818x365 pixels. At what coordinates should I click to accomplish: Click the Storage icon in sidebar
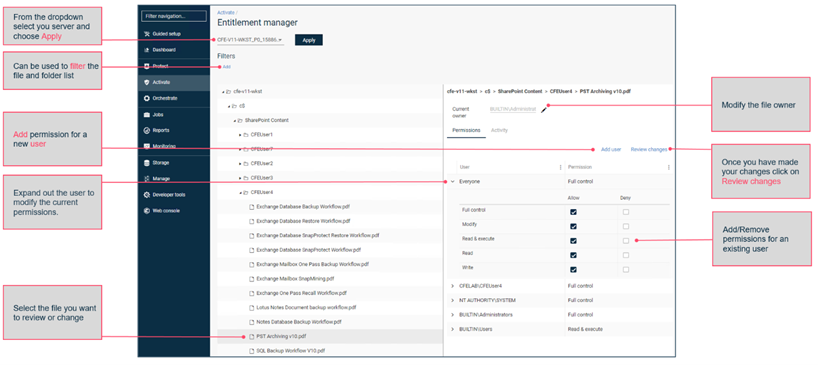[147, 163]
